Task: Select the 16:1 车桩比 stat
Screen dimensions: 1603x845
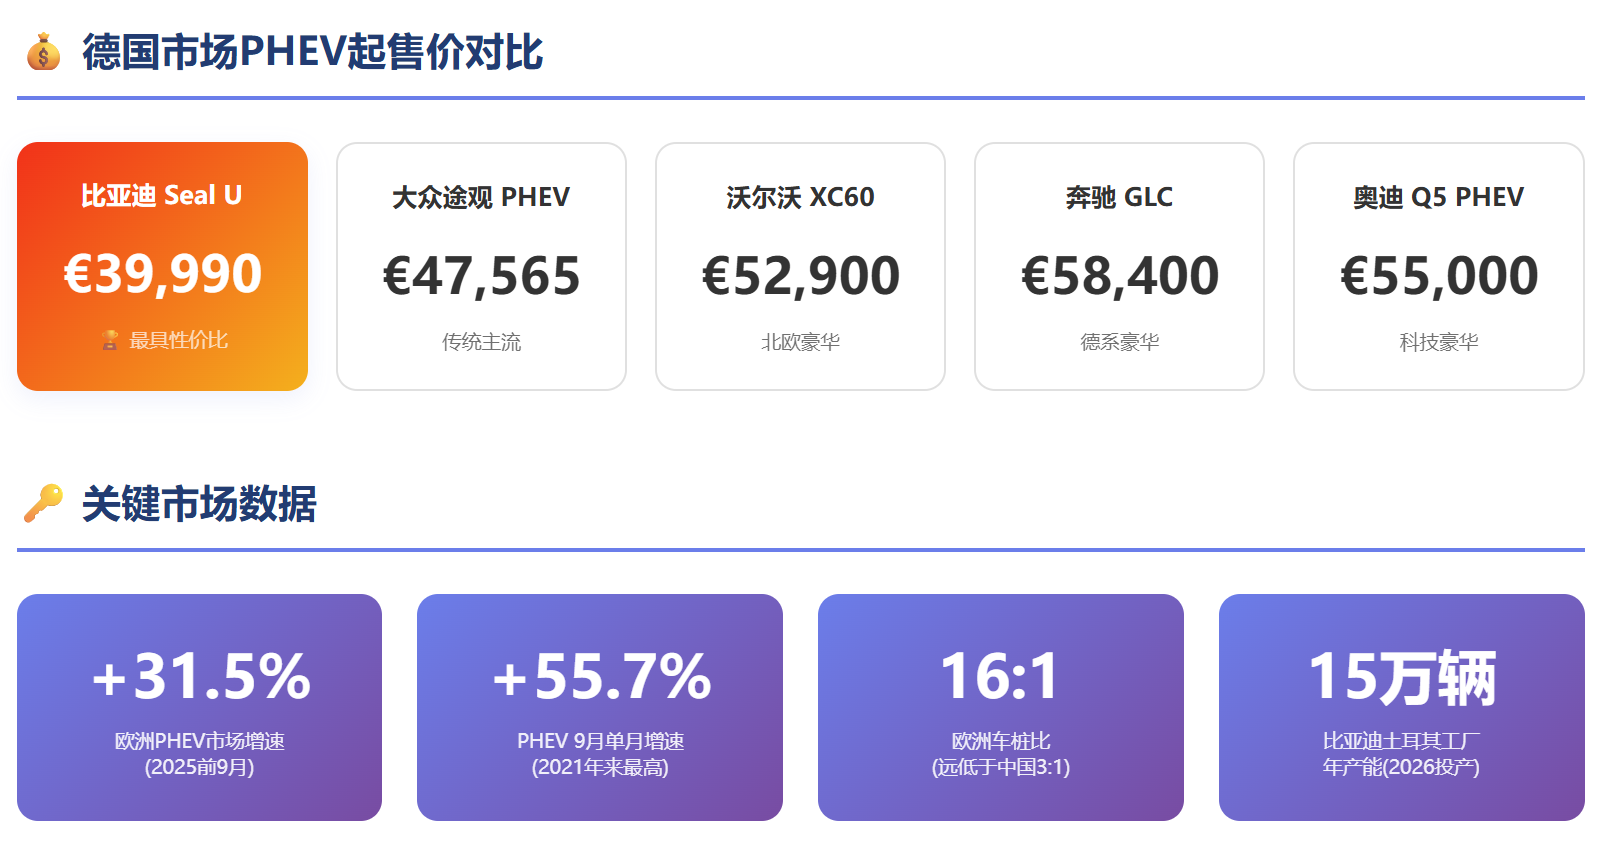Action: pos(1000,677)
